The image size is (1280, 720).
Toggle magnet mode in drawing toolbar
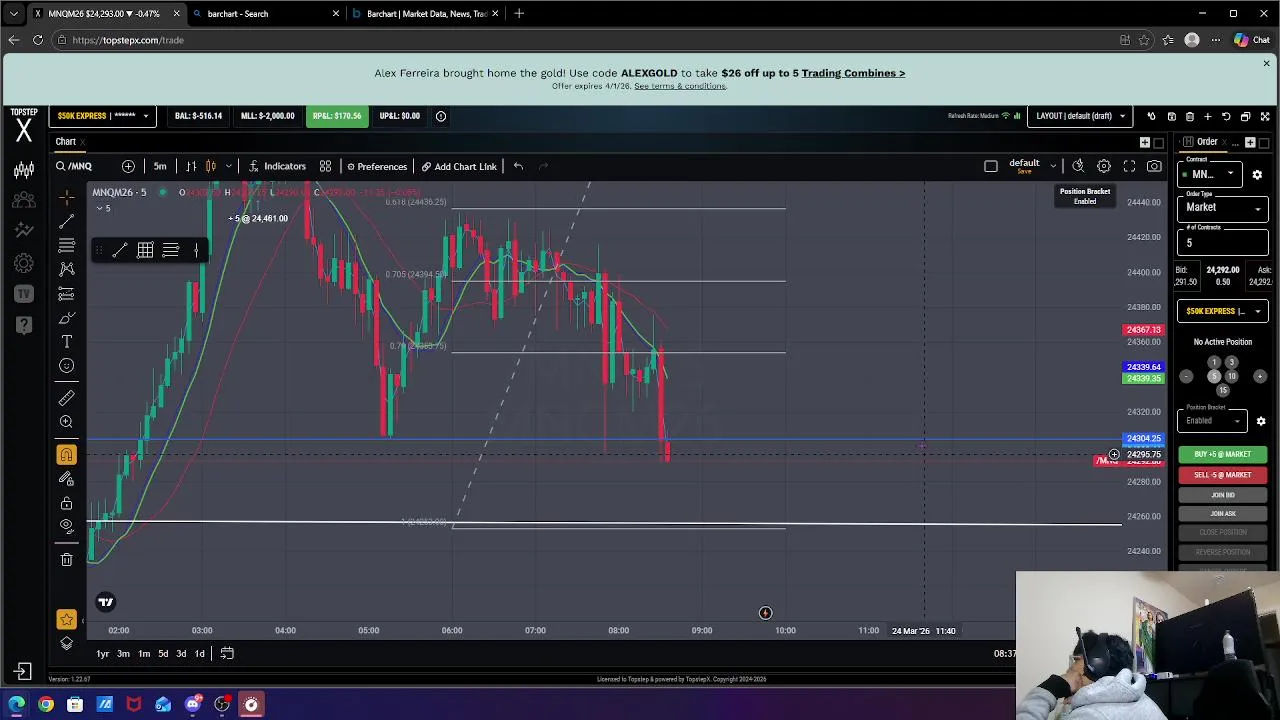pyautogui.click(x=66, y=455)
